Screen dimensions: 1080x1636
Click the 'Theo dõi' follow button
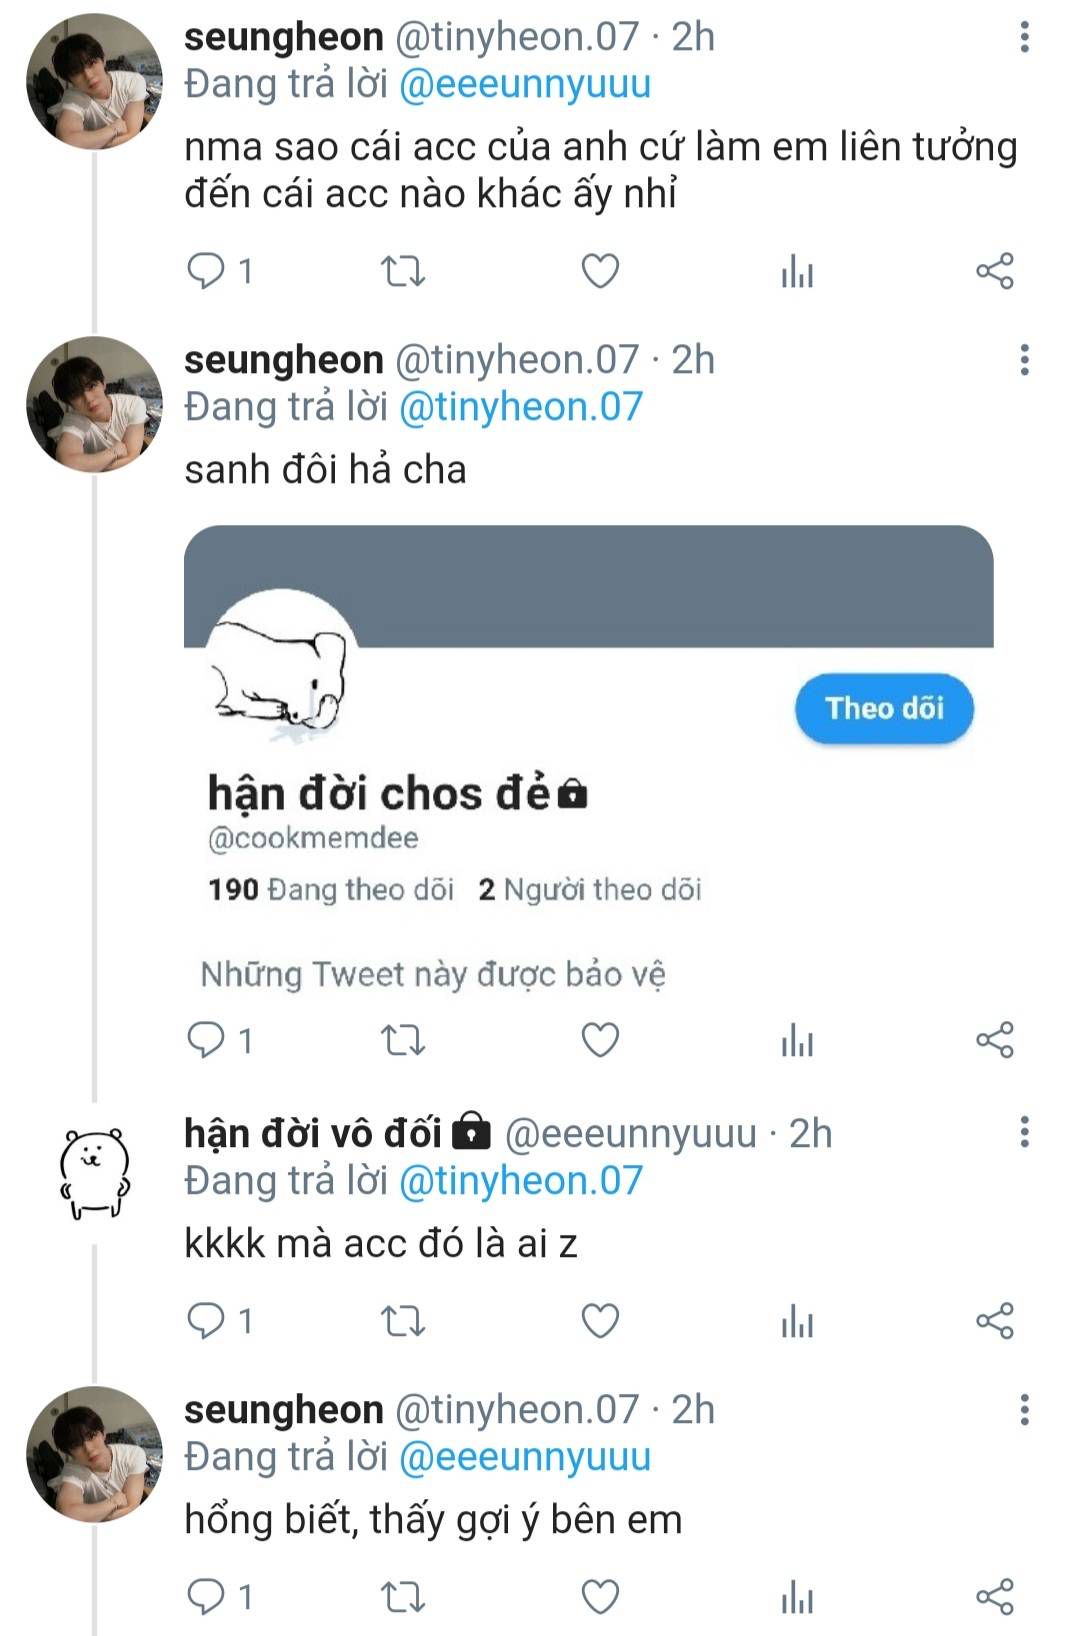pyautogui.click(x=884, y=709)
